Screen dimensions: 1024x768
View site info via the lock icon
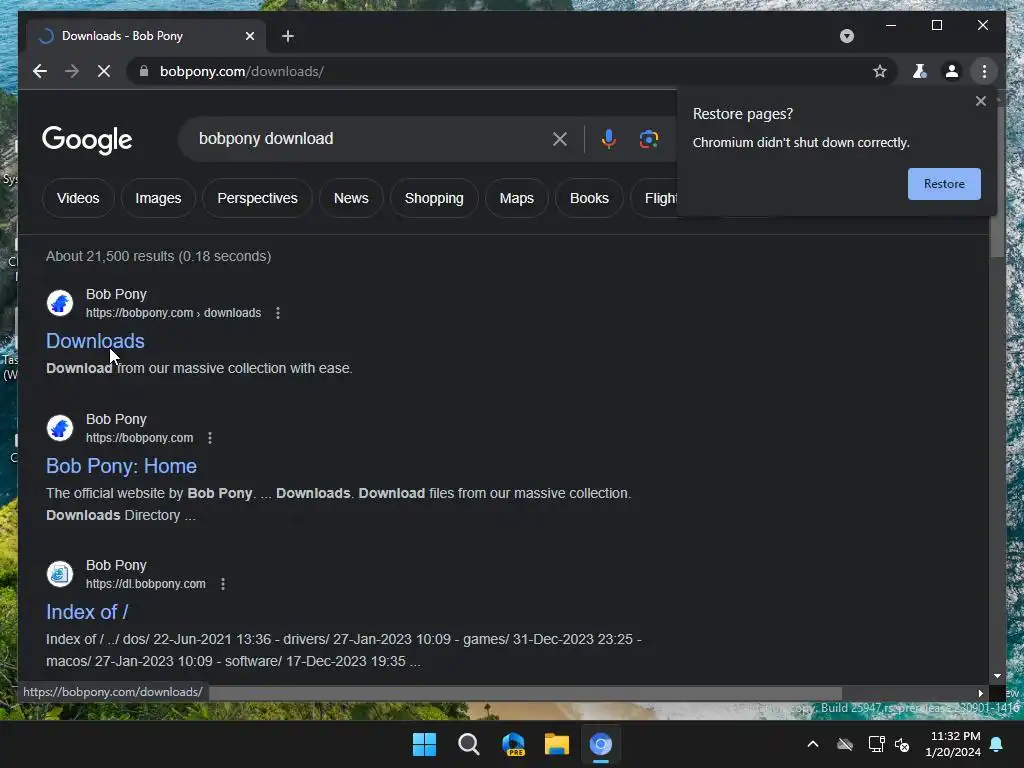point(144,71)
